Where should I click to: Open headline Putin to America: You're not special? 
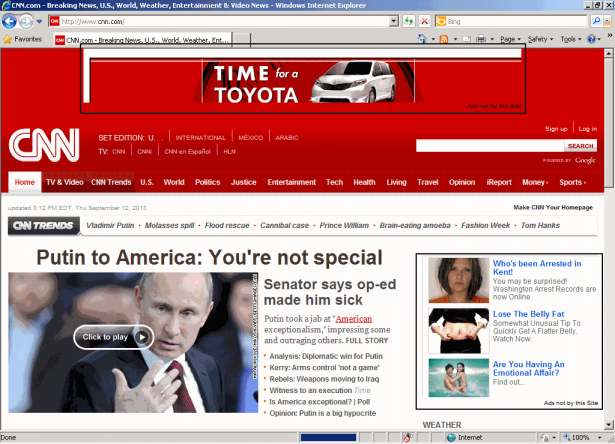(x=209, y=258)
